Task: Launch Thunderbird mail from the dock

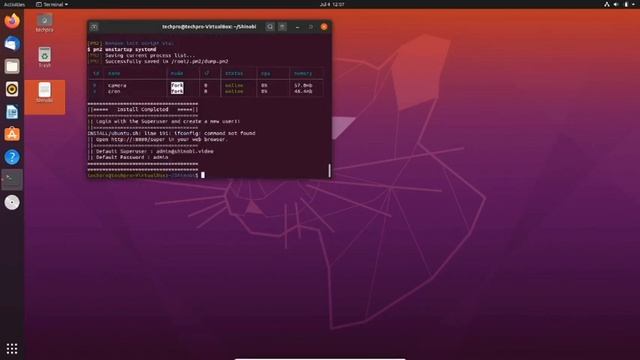Action: 12,43
